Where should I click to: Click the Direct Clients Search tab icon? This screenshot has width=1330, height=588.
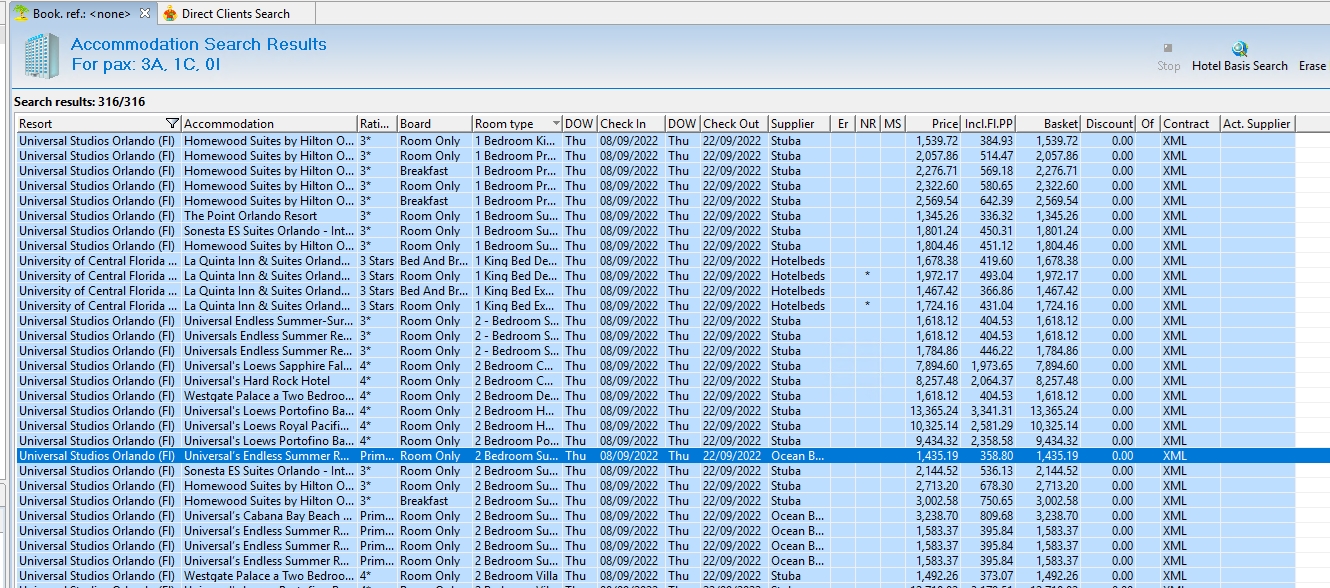pyautogui.click(x=170, y=13)
